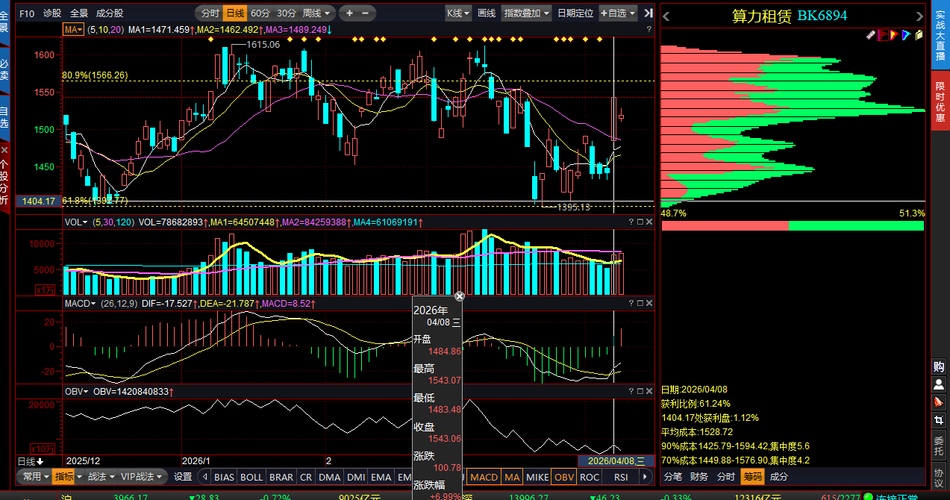Maximize the MACD indicator sub-panel
The width and height of the screenshot is (950, 500).
click(640, 303)
